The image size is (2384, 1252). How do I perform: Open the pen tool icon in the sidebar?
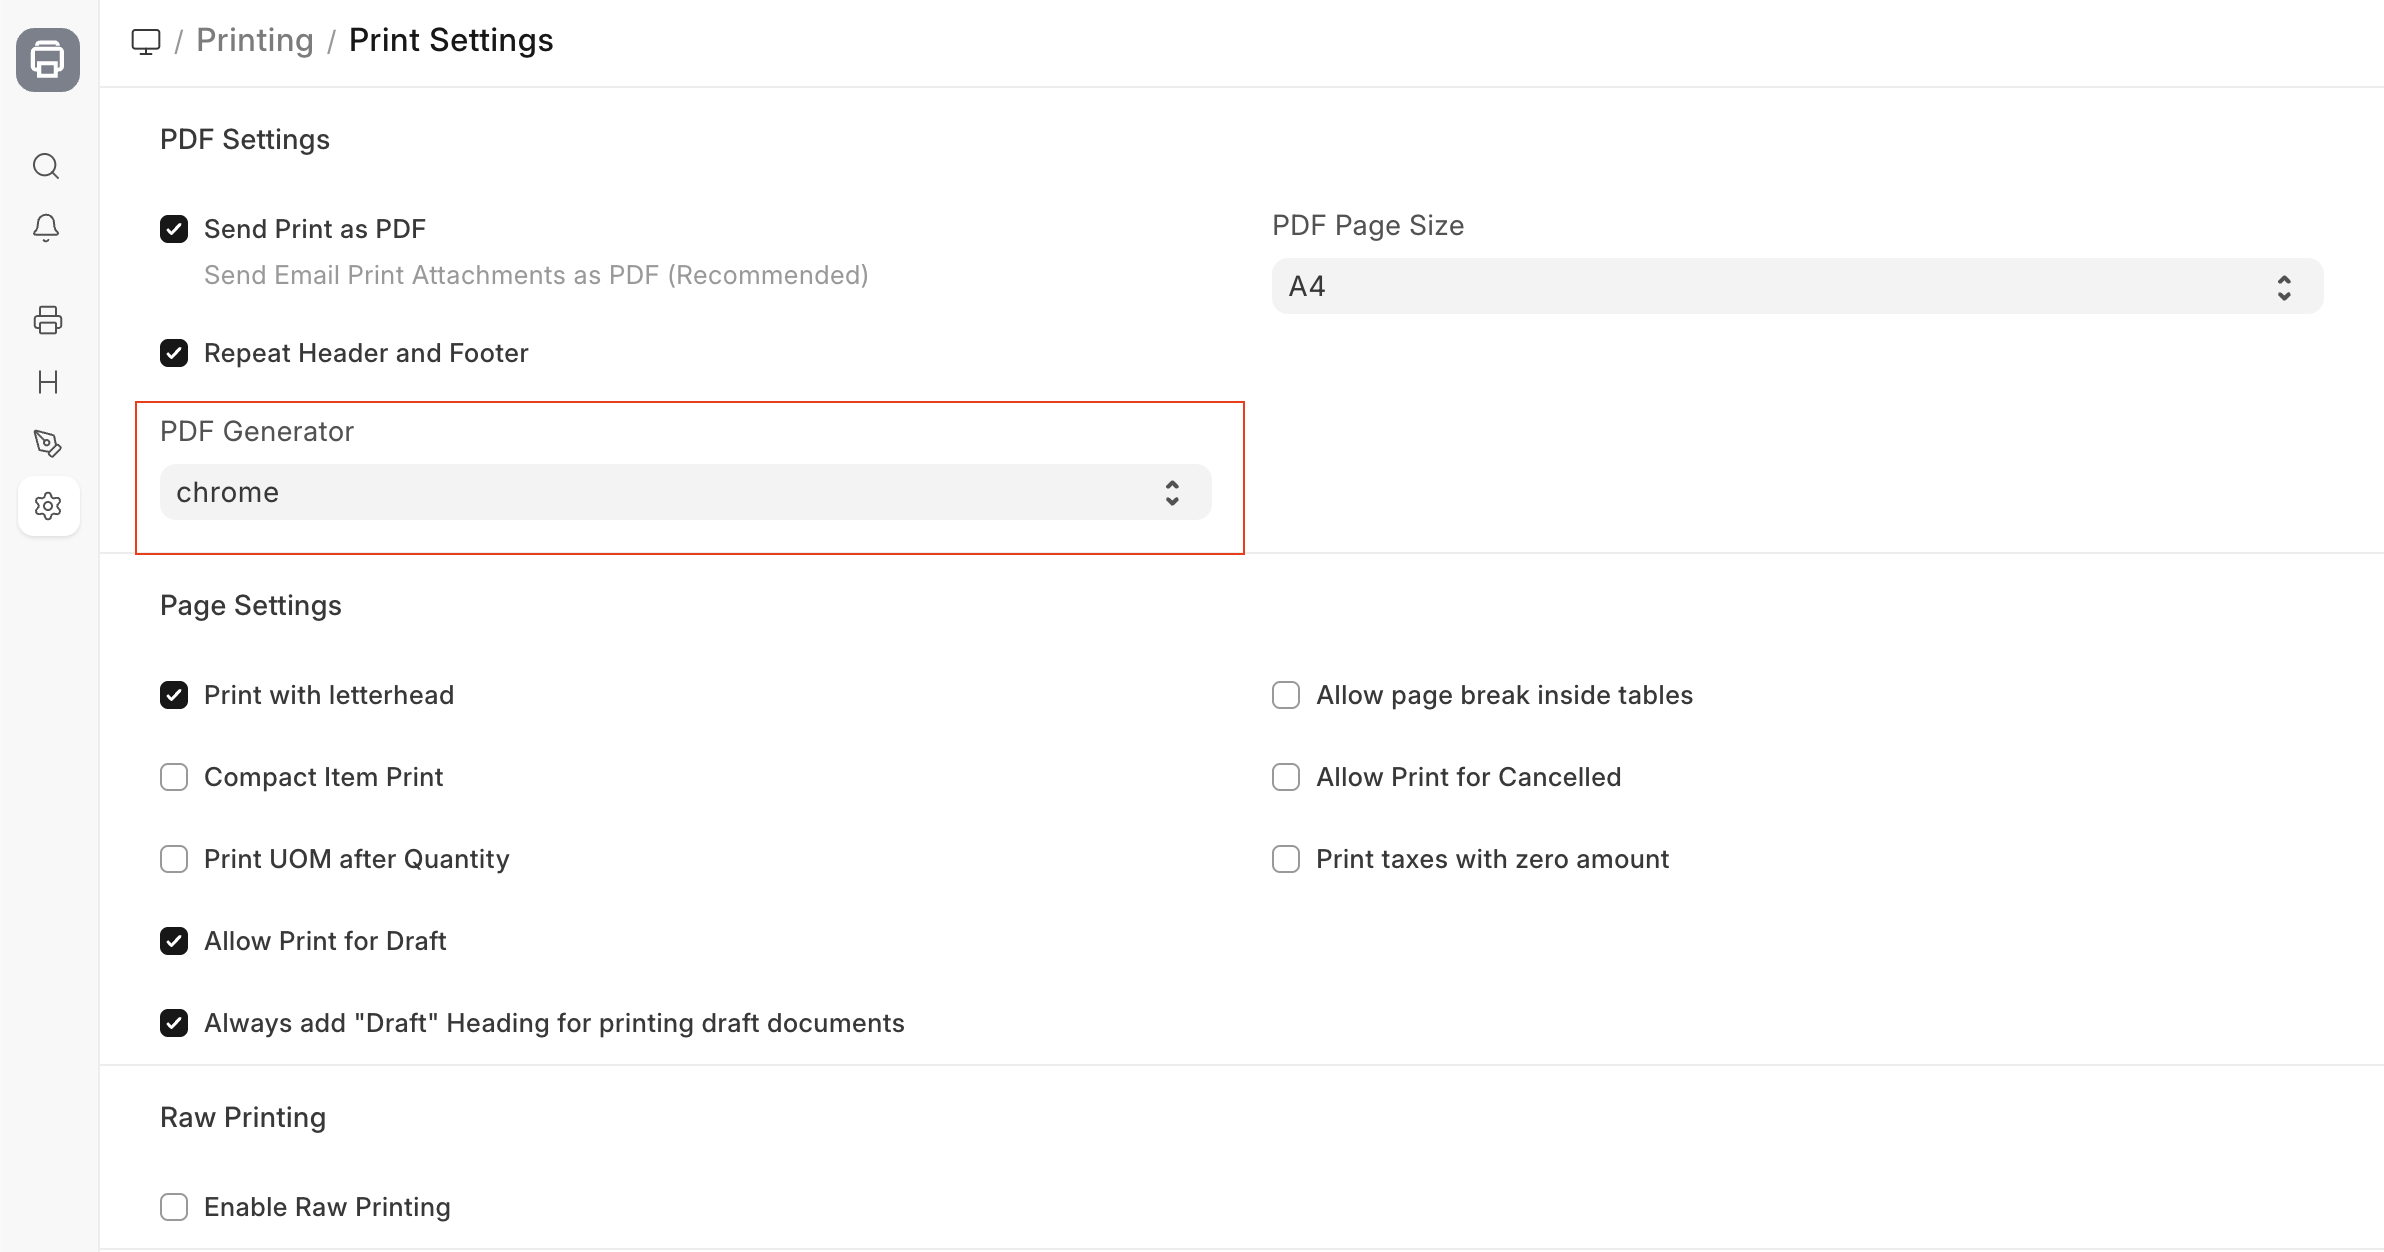[x=47, y=443]
